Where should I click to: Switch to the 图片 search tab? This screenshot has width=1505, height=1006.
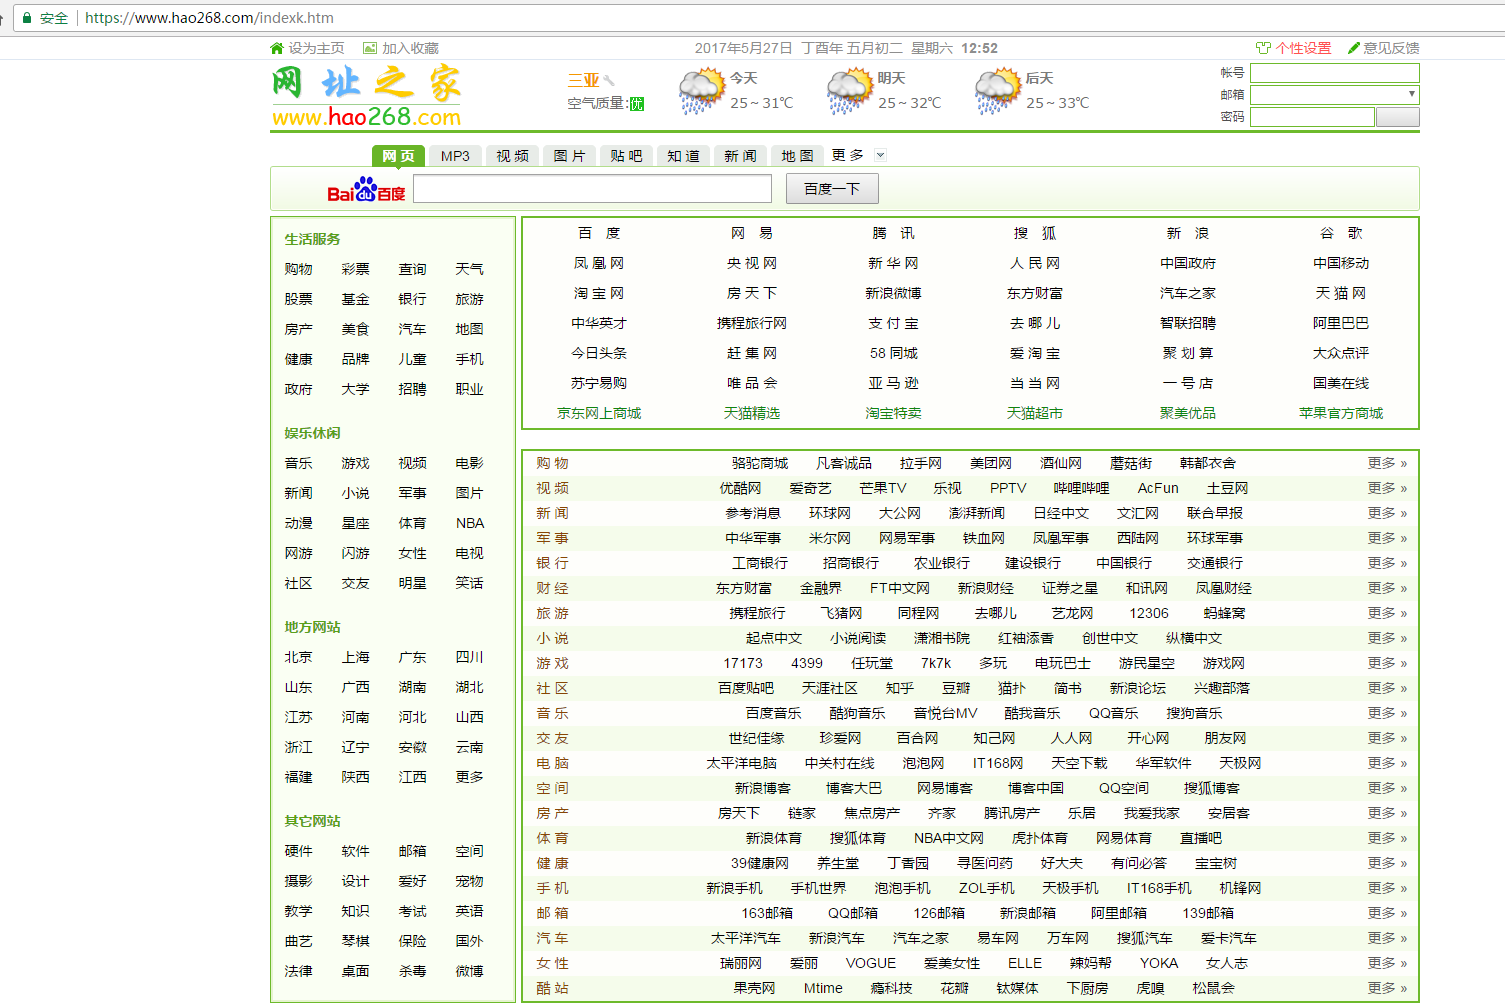point(569,156)
